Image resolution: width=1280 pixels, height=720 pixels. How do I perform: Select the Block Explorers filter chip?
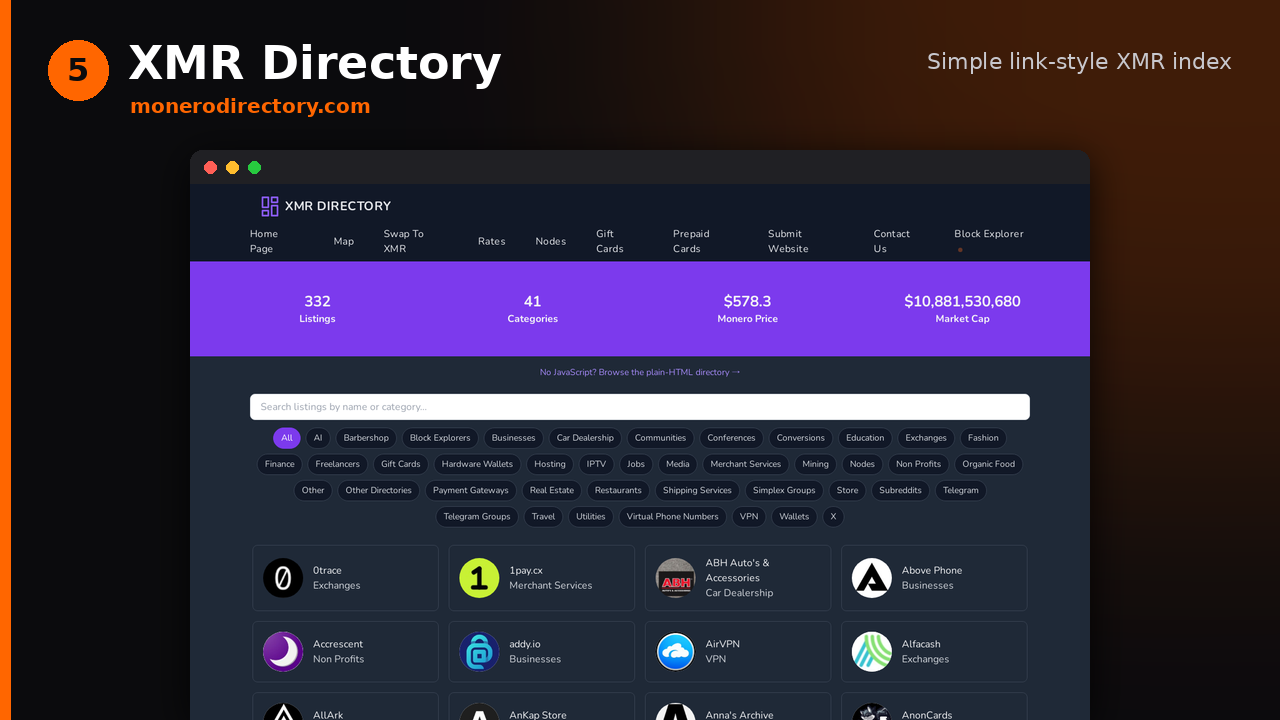point(440,438)
